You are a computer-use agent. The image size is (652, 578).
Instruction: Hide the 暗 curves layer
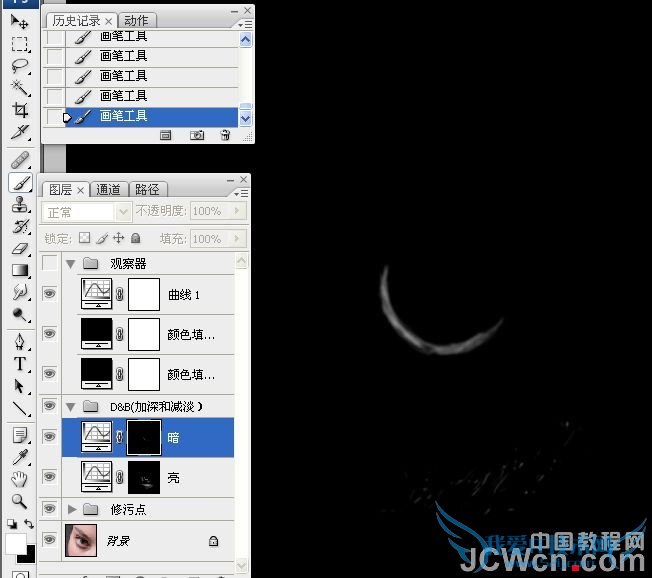(49, 437)
